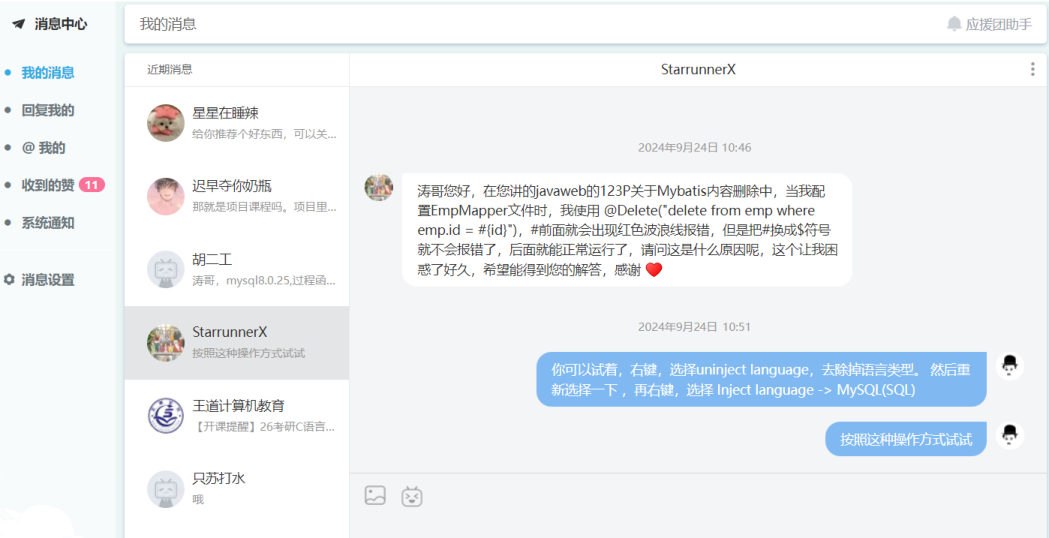Click the 消息中心 title
The height and width of the screenshot is (538, 1049).
[x=61, y=24]
